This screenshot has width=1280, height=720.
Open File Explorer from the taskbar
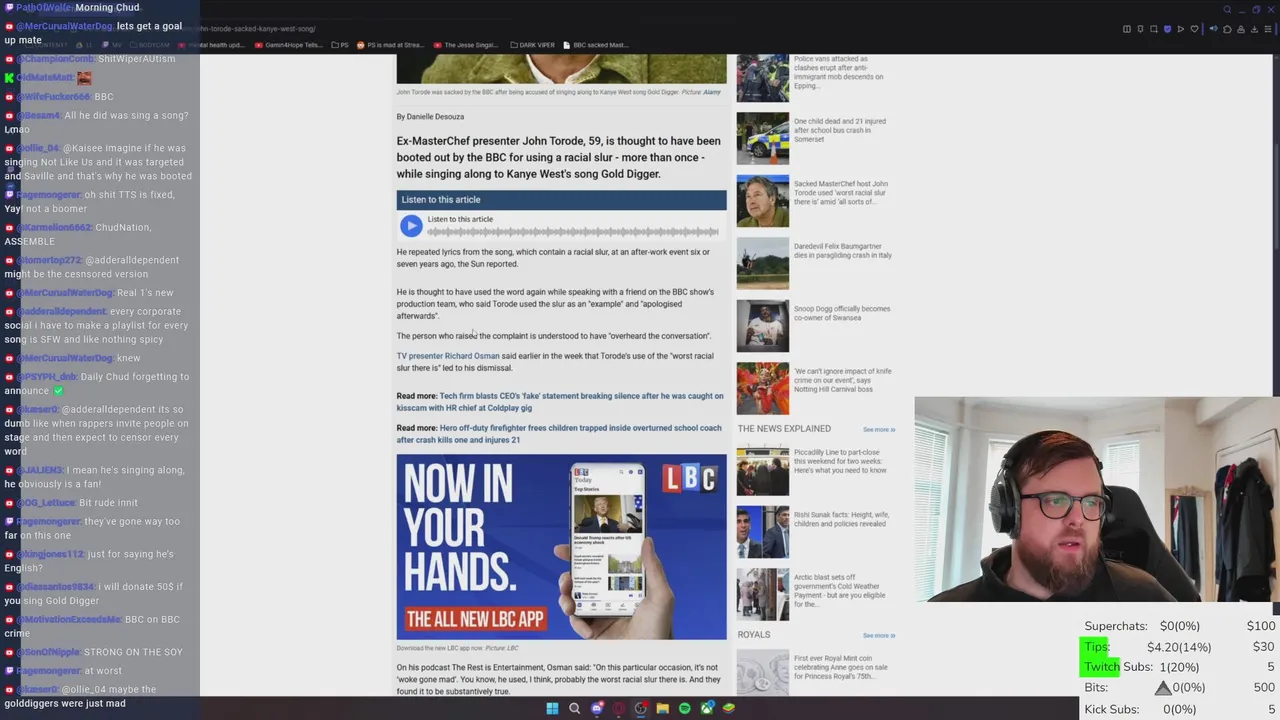(x=662, y=708)
